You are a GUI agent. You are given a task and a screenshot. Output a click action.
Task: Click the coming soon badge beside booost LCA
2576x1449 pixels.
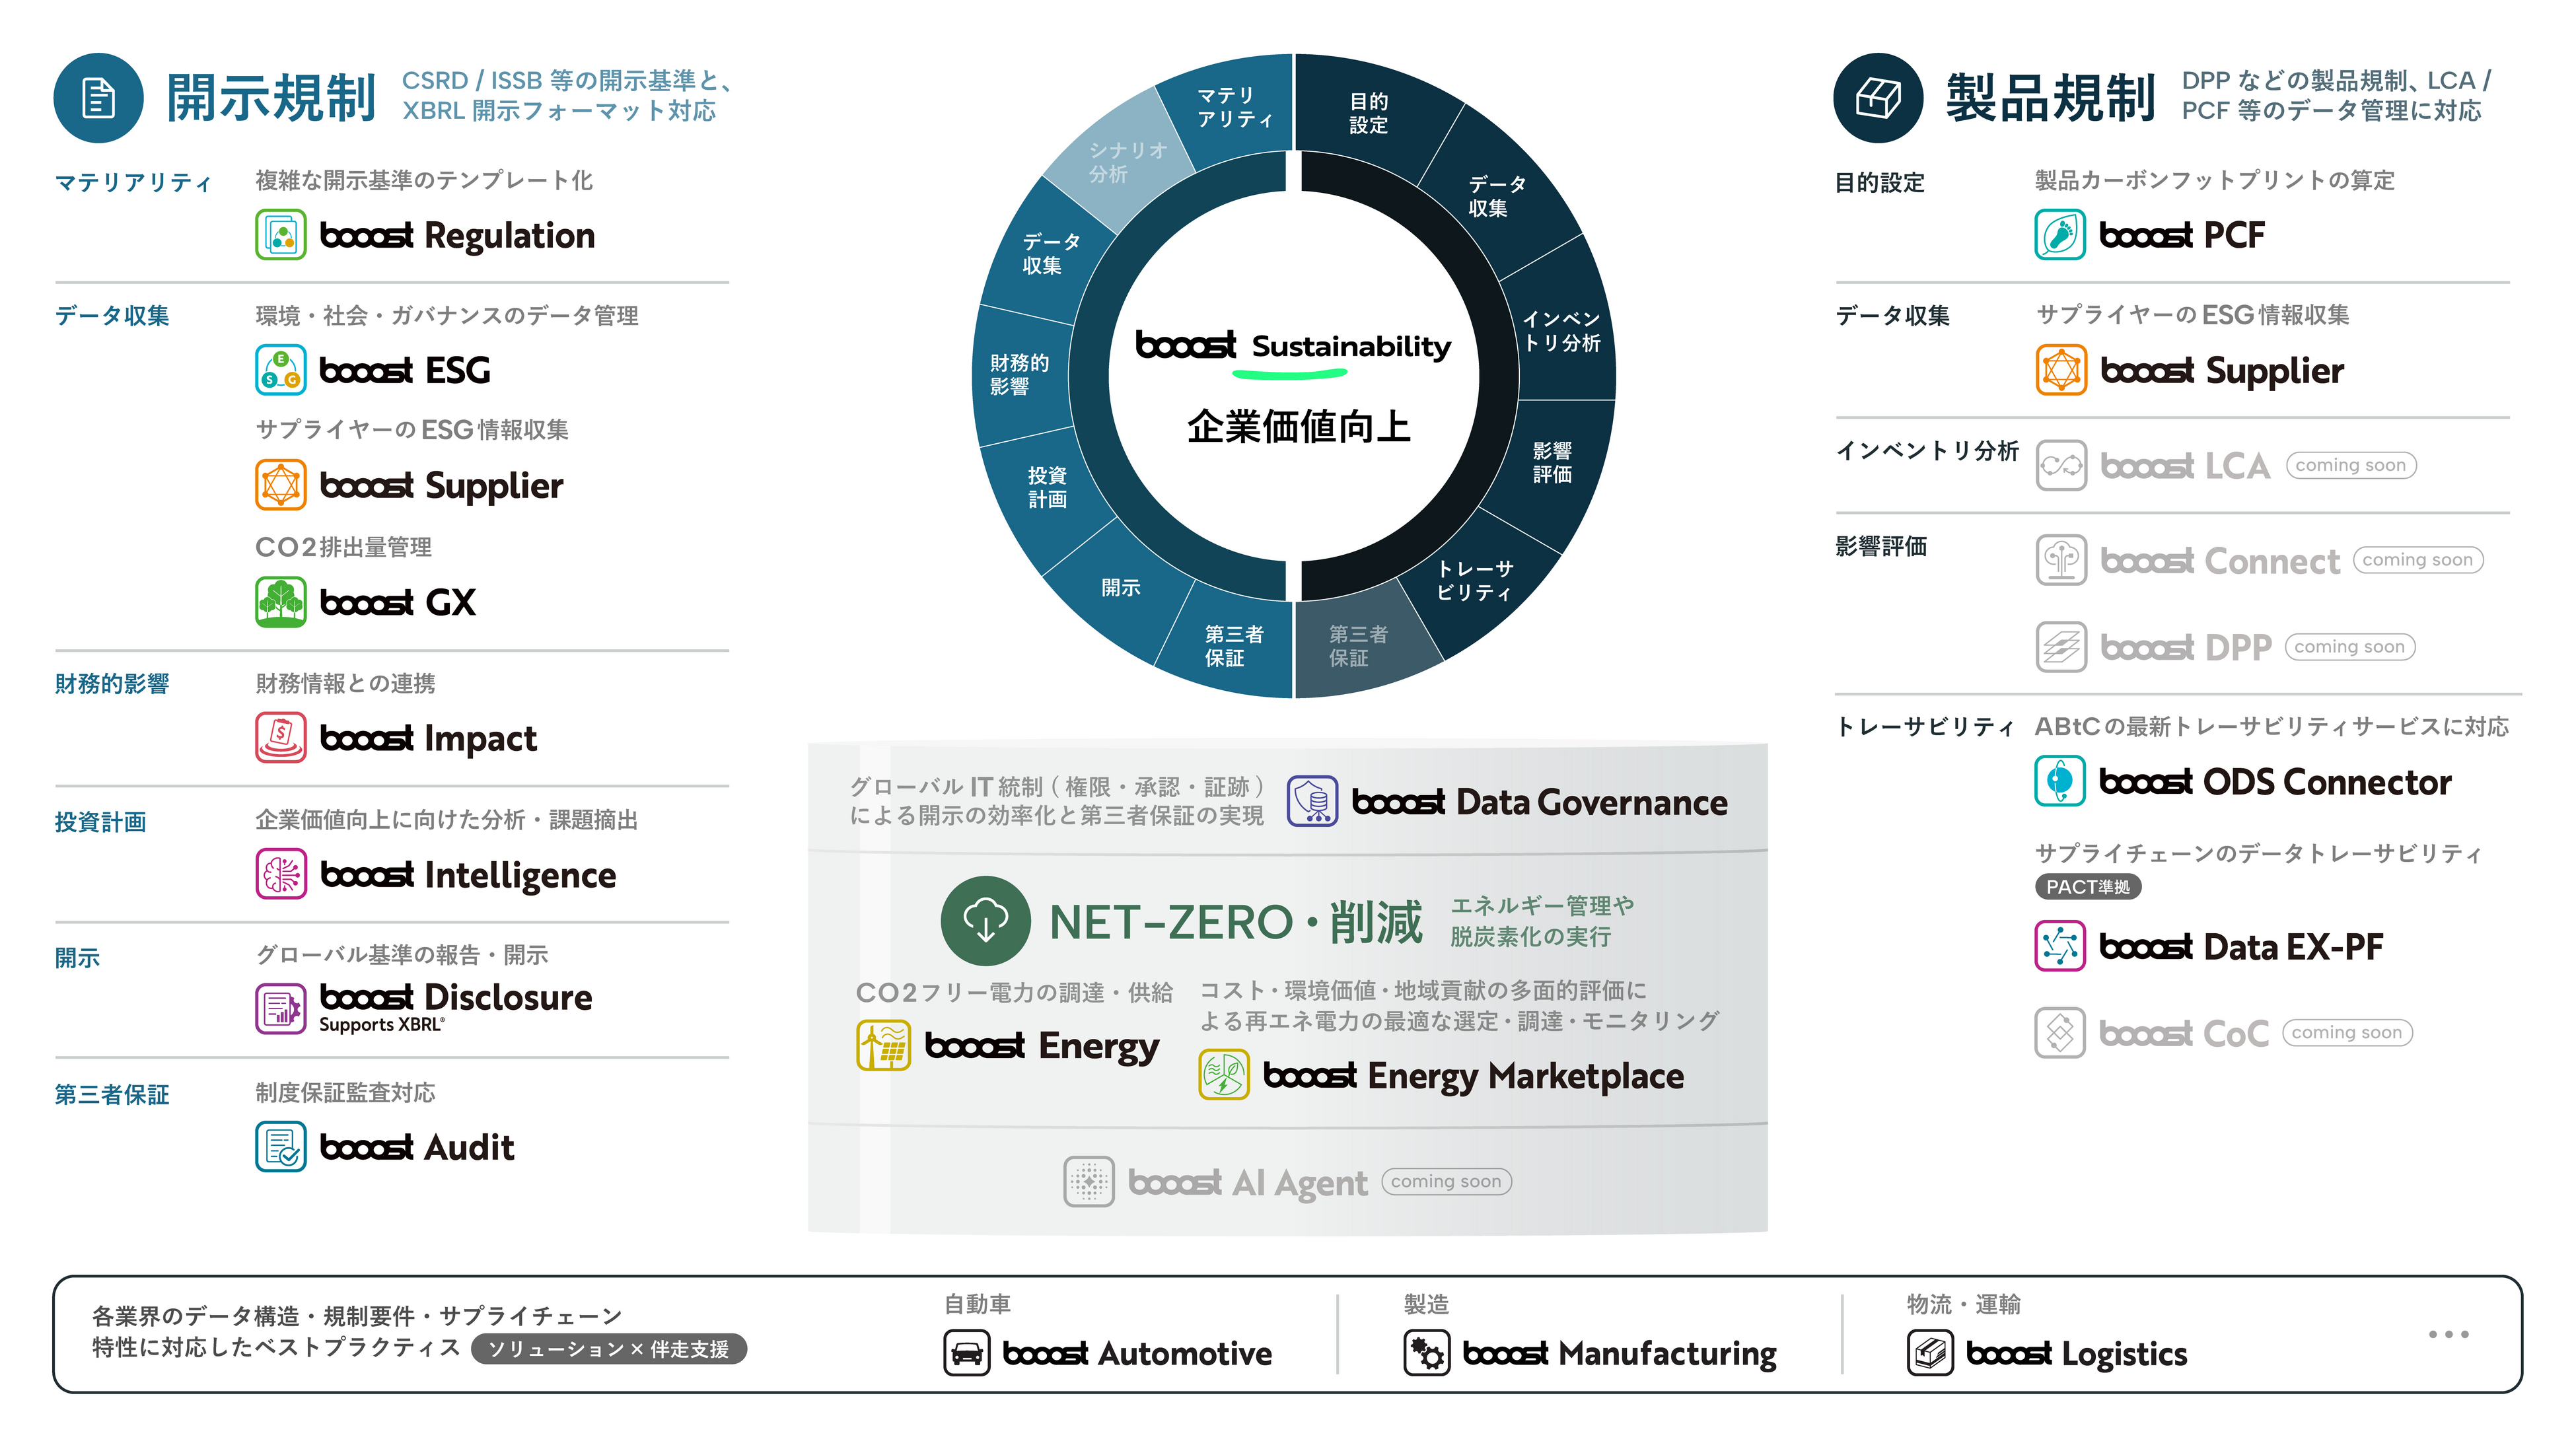pos(2350,465)
